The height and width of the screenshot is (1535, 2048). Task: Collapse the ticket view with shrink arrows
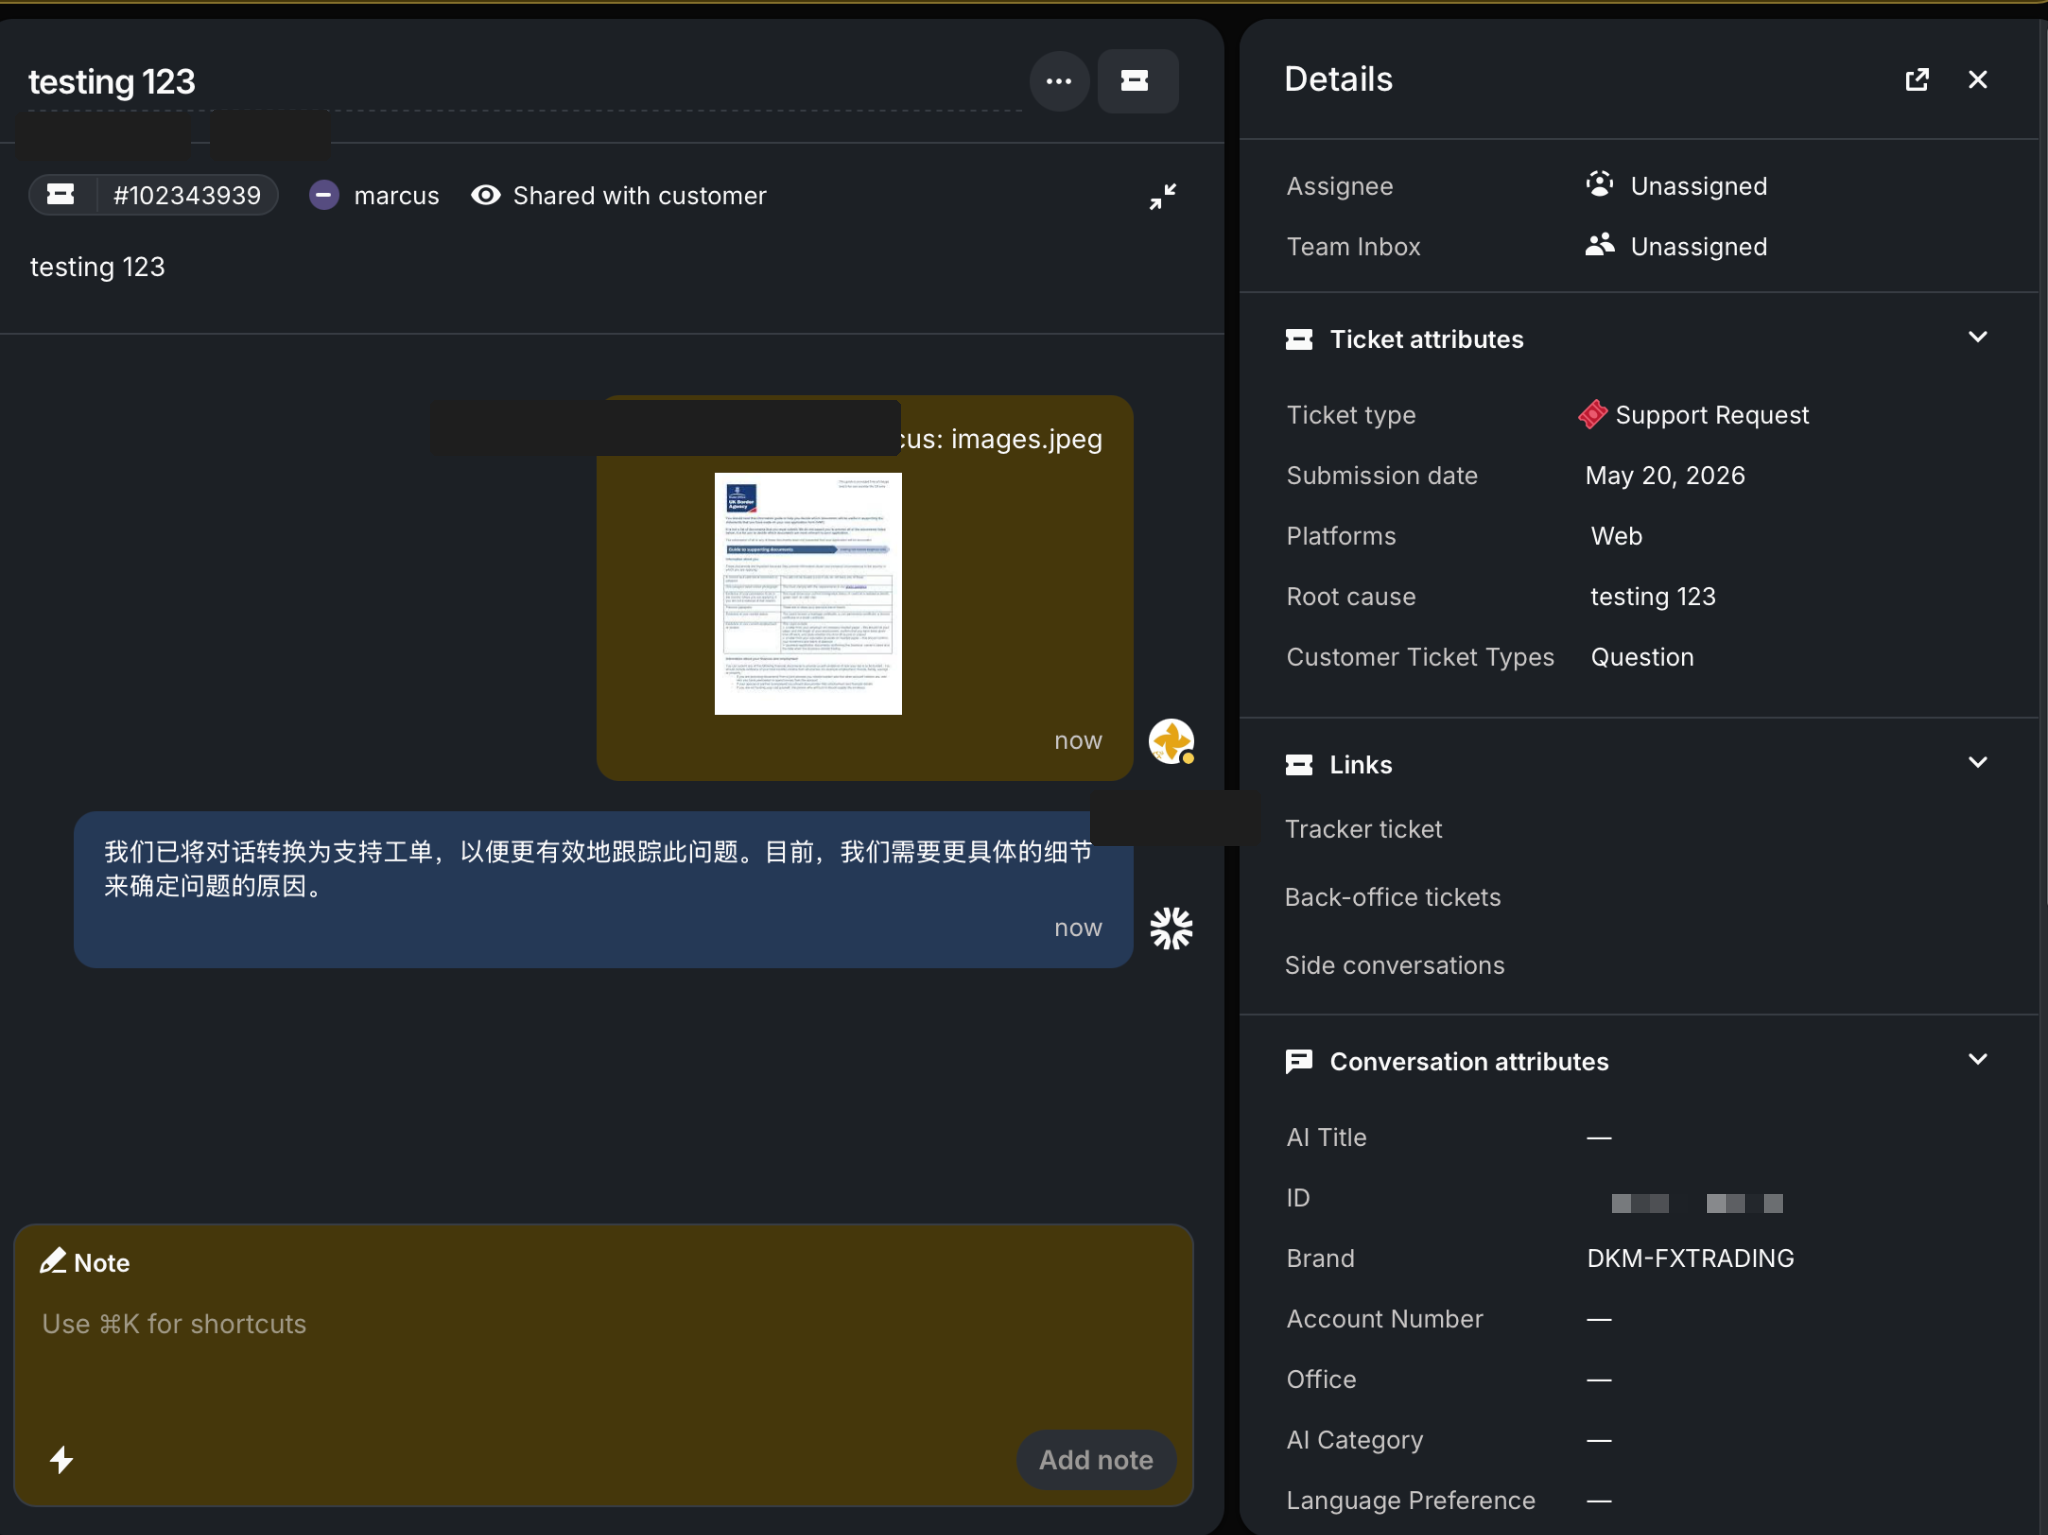point(1162,196)
